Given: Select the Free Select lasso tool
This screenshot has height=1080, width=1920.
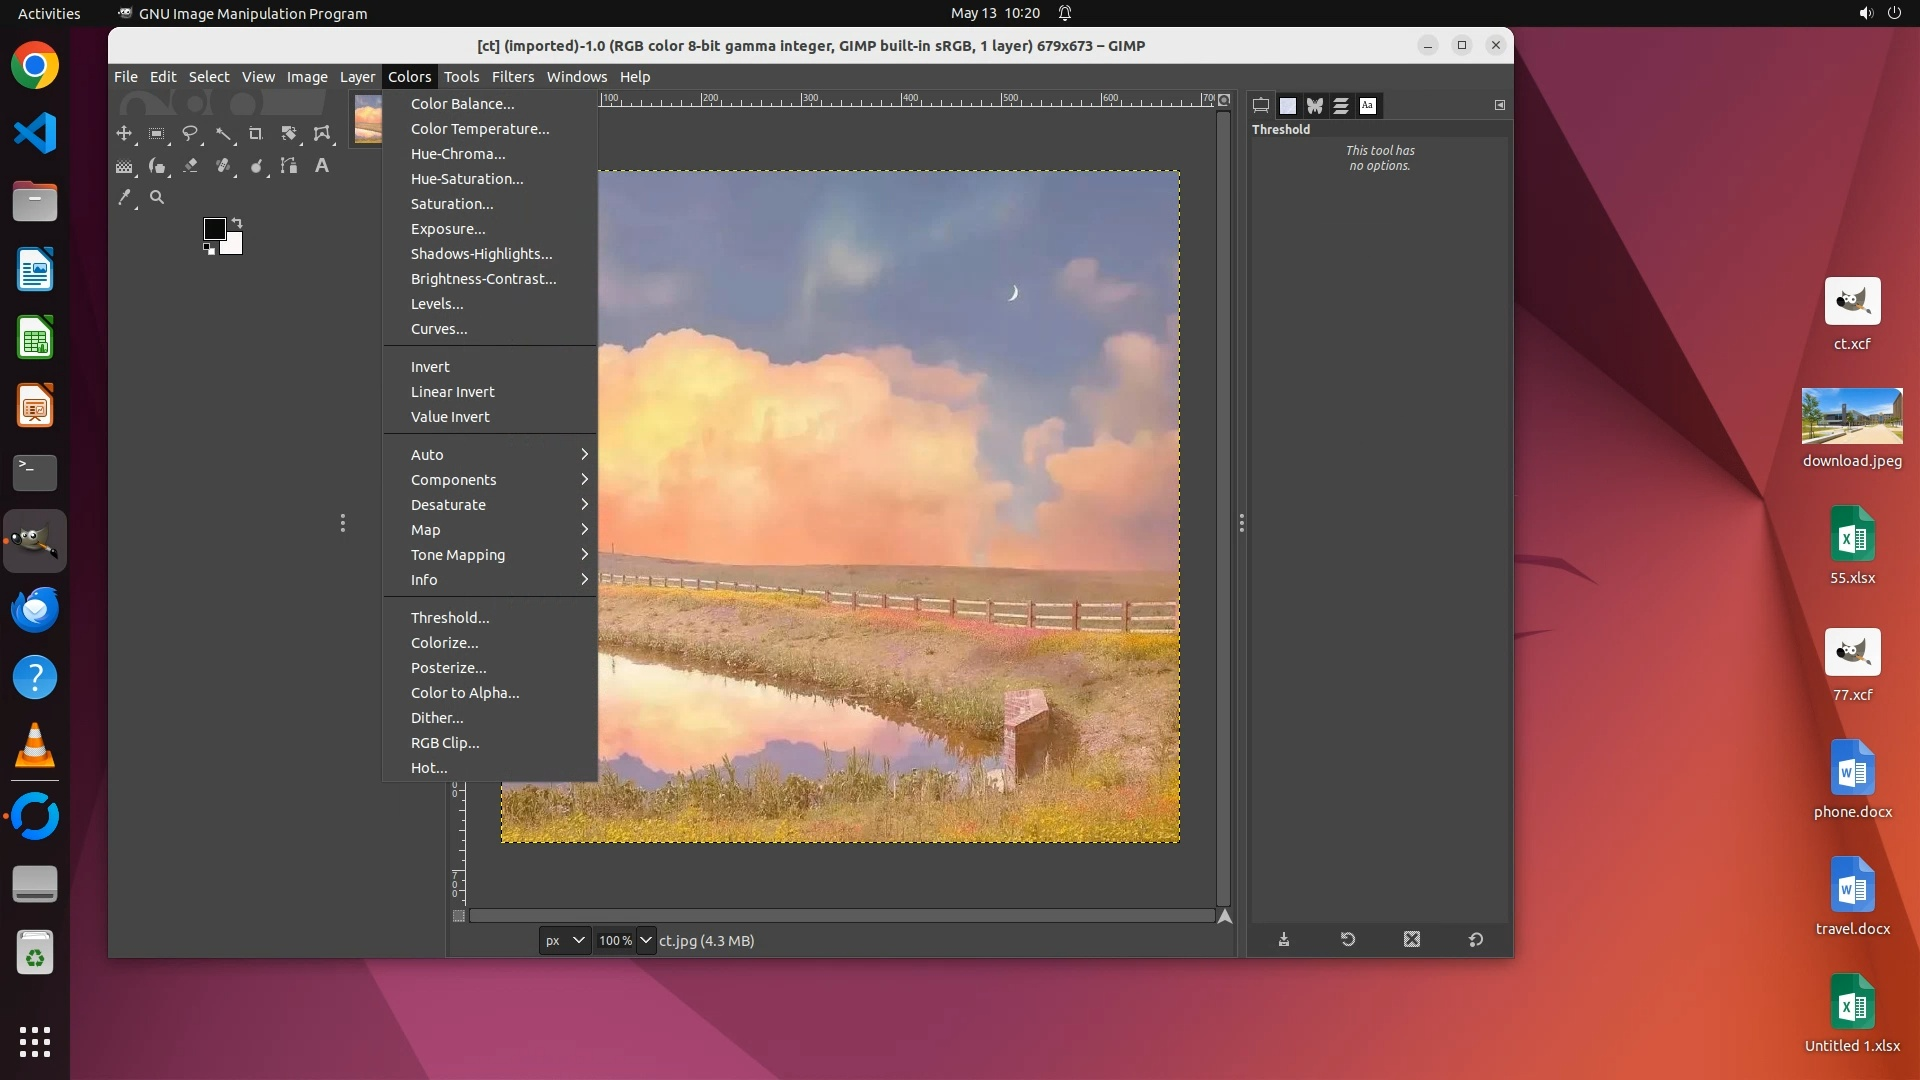Looking at the screenshot, I should (x=190, y=133).
